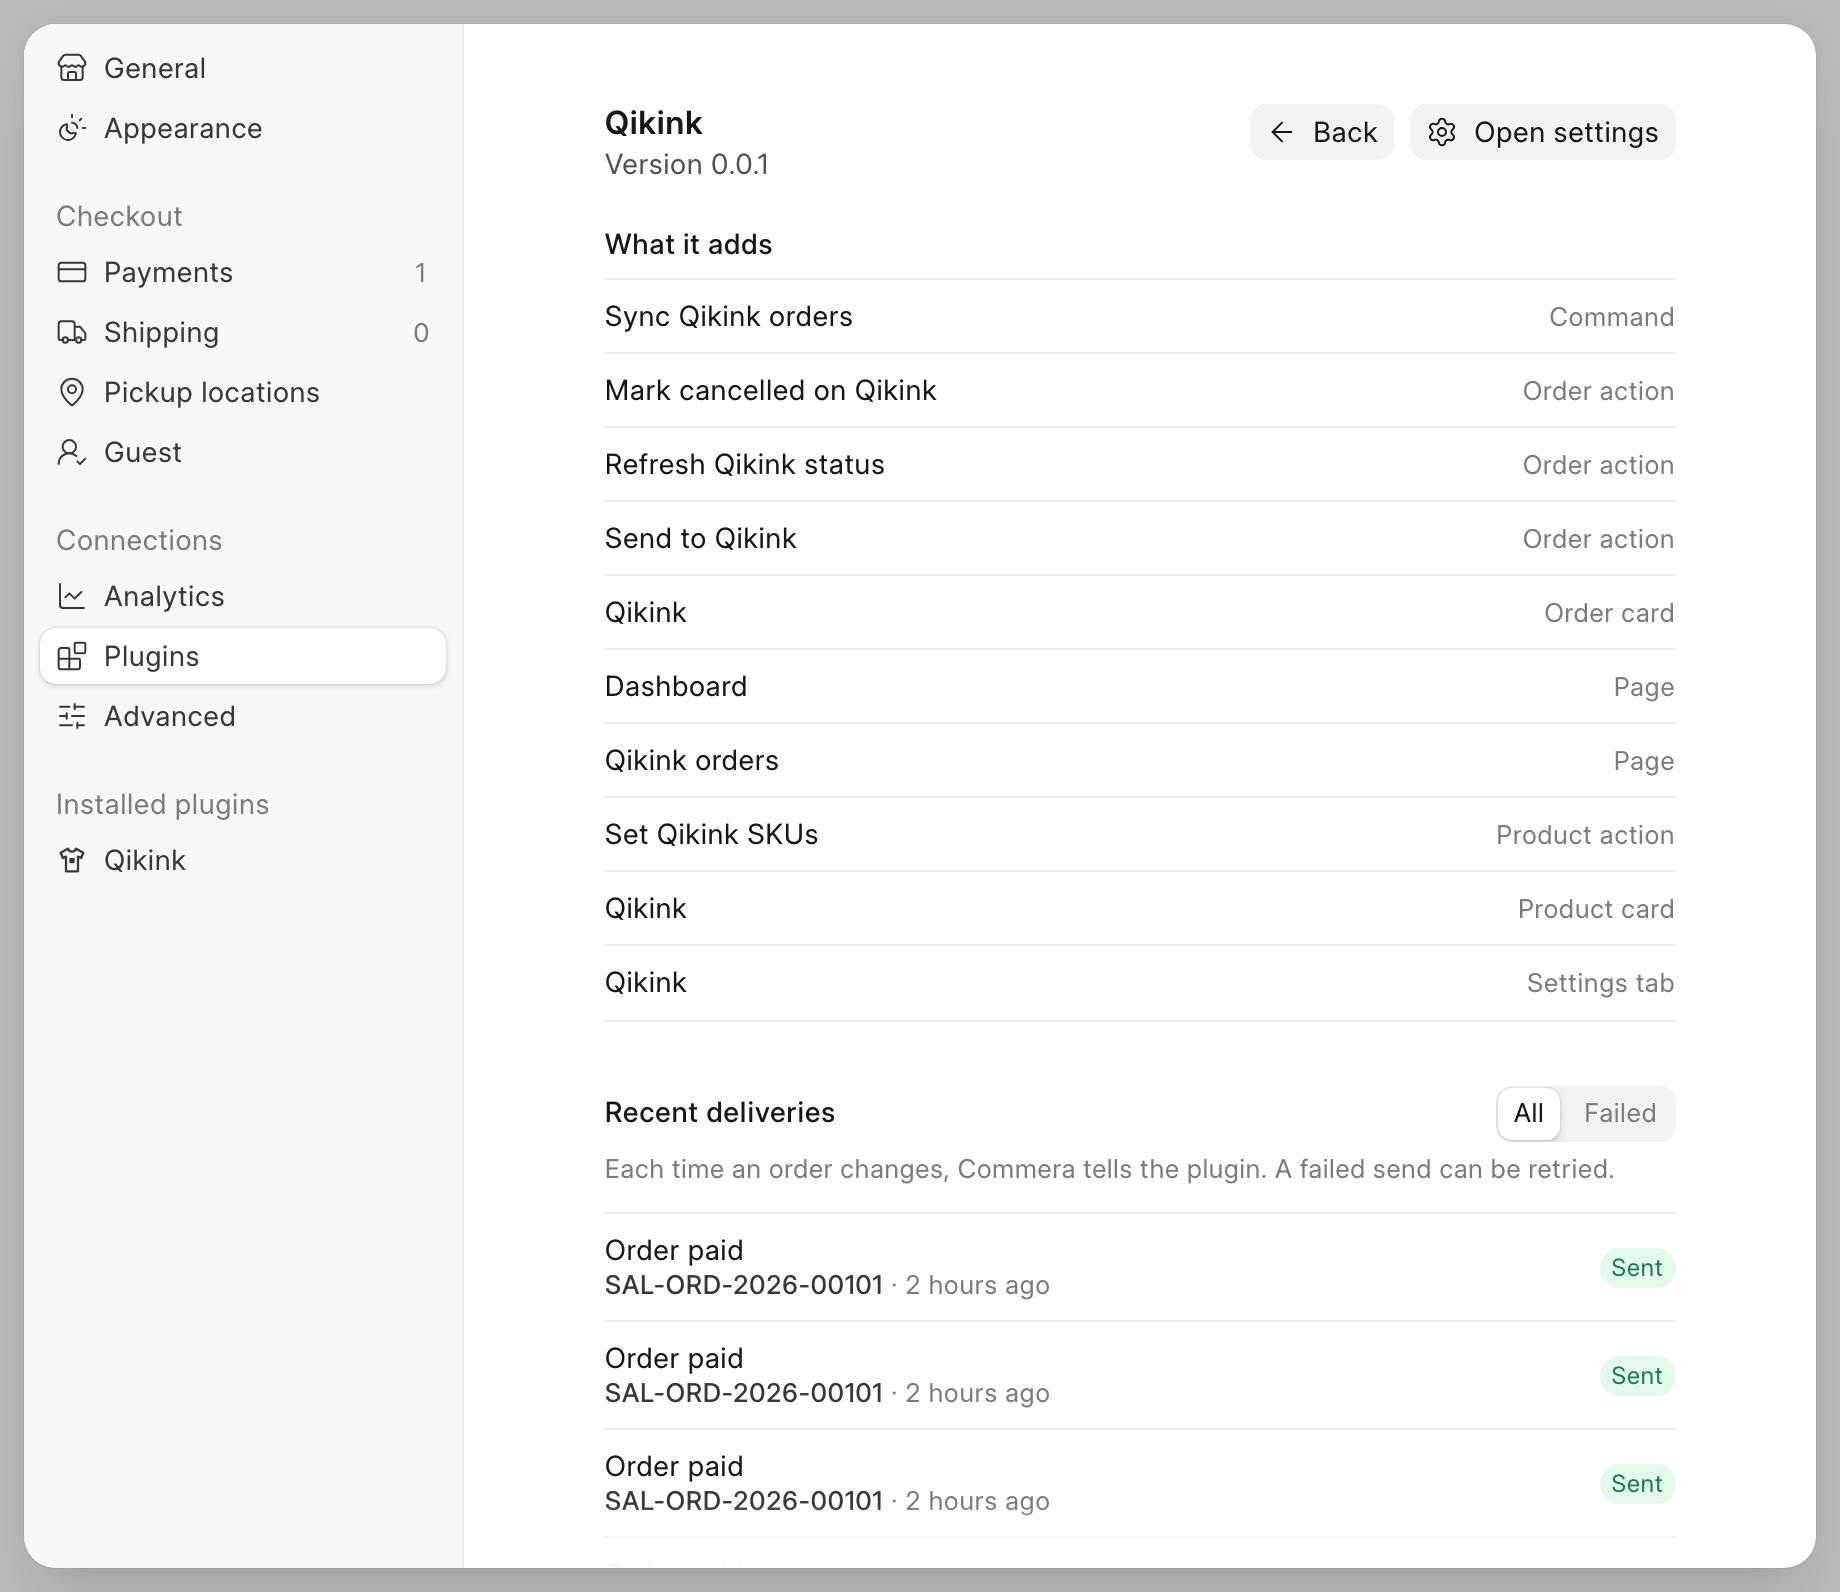
Task: Open installed plugin Qikink in sidebar
Action: tap(243, 860)
